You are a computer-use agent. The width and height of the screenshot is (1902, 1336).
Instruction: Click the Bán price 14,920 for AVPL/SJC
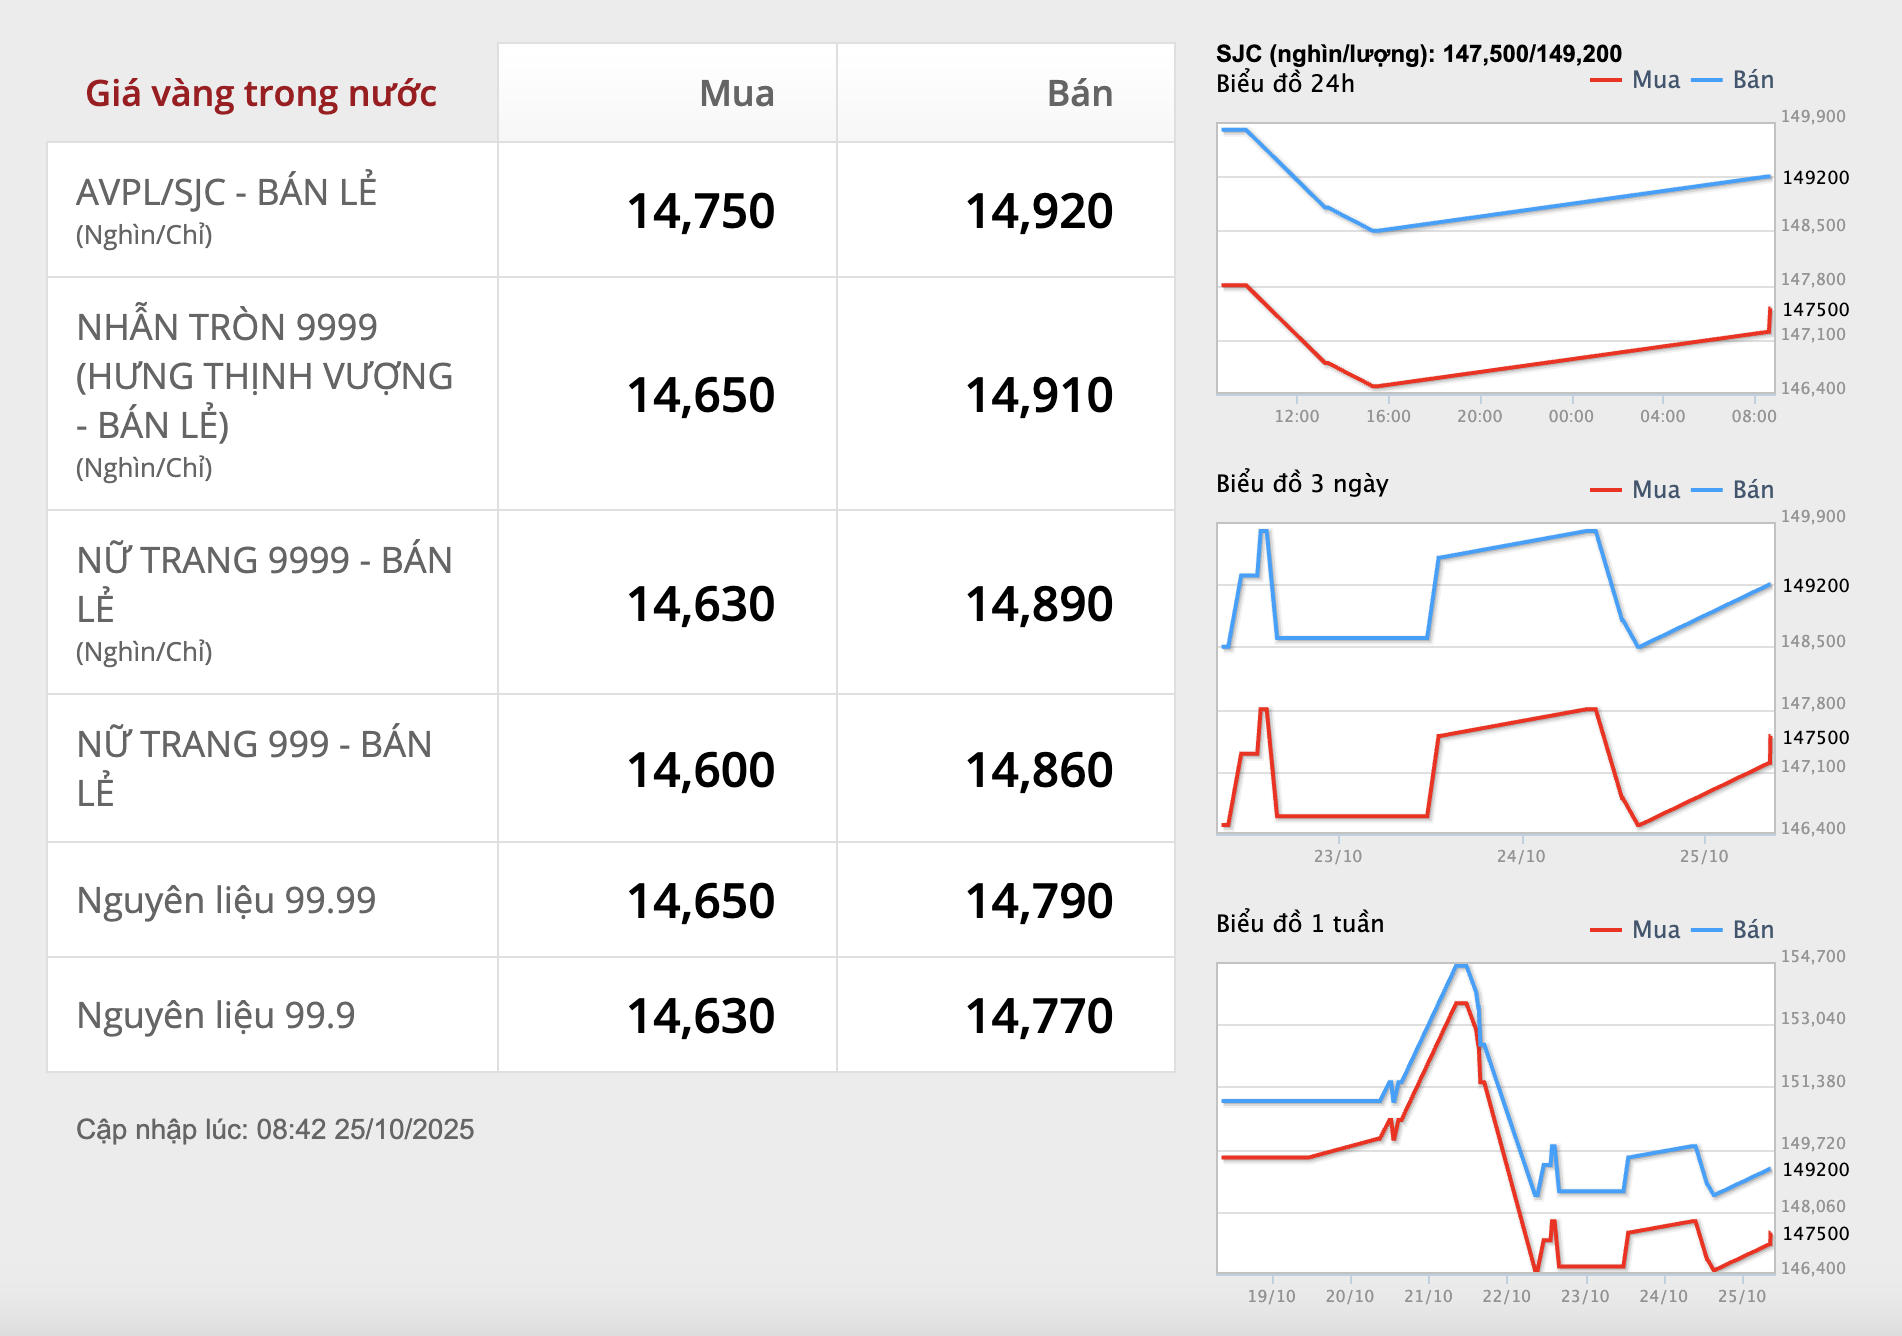pos(1038,211)
